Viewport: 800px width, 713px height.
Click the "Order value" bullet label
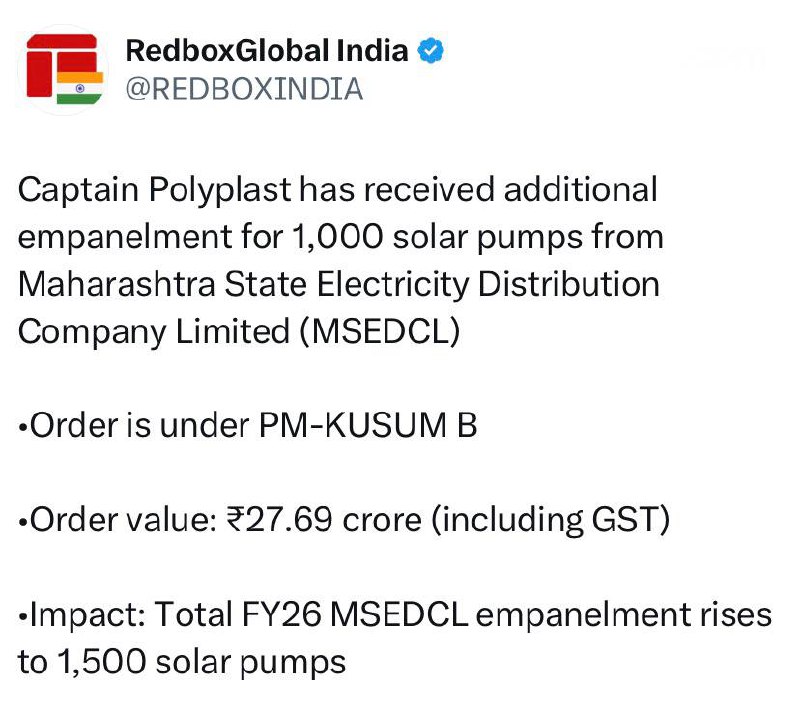tap(113, 521)
